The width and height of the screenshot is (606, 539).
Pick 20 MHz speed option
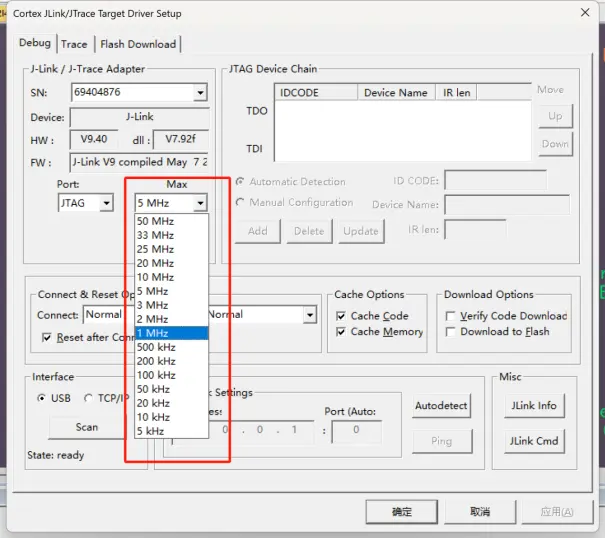pos(171,263)
